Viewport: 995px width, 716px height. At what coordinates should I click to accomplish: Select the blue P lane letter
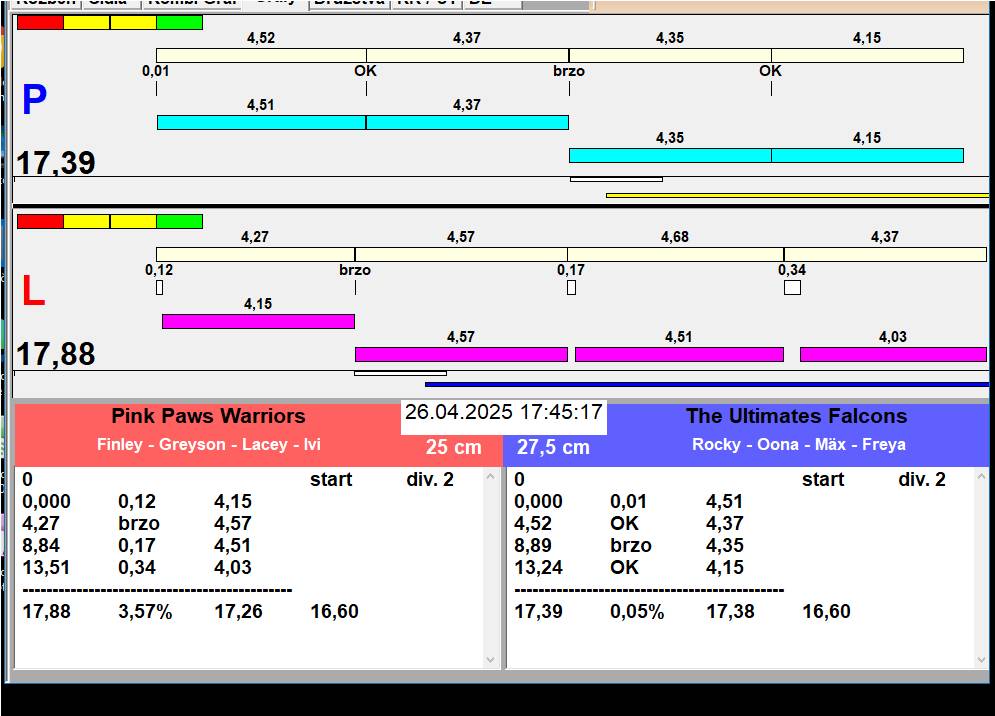tap(34, 100)
